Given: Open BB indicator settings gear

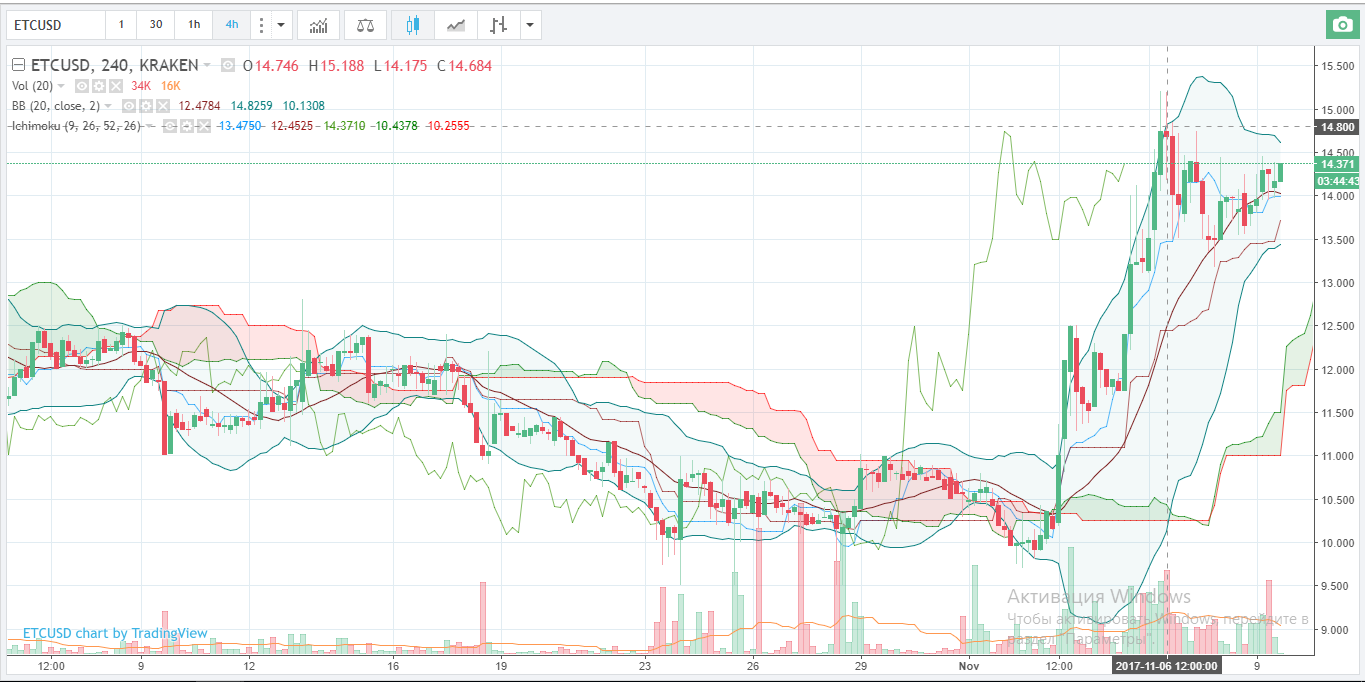Looking at the screenshot, I should (x=144, y=106).
